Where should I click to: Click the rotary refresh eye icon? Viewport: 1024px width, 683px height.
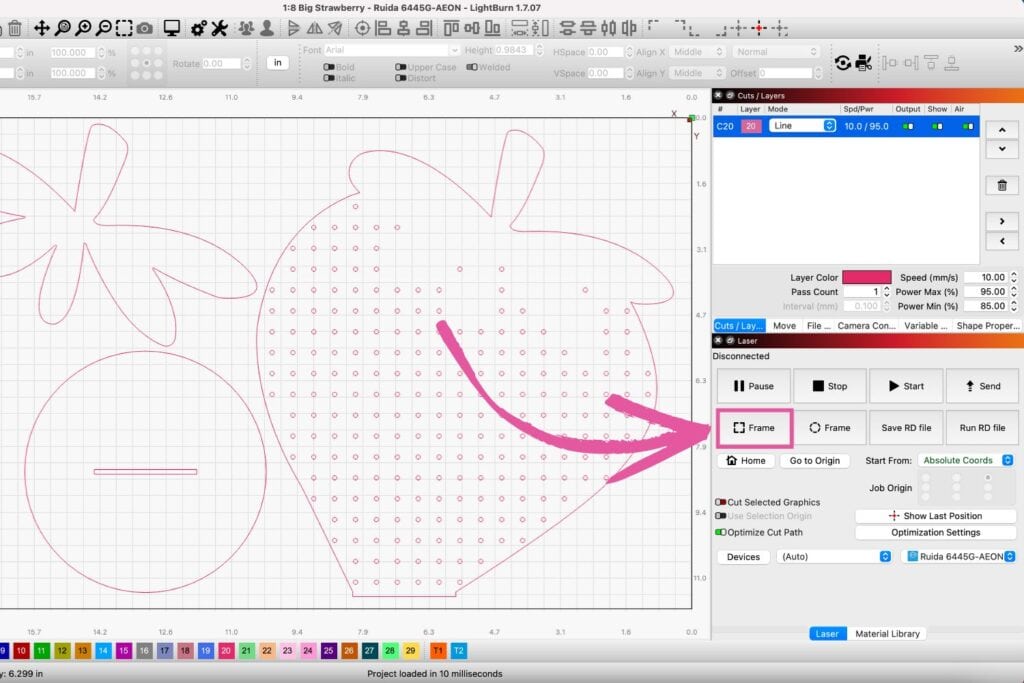pyautogui.click(x=842, y=63)
